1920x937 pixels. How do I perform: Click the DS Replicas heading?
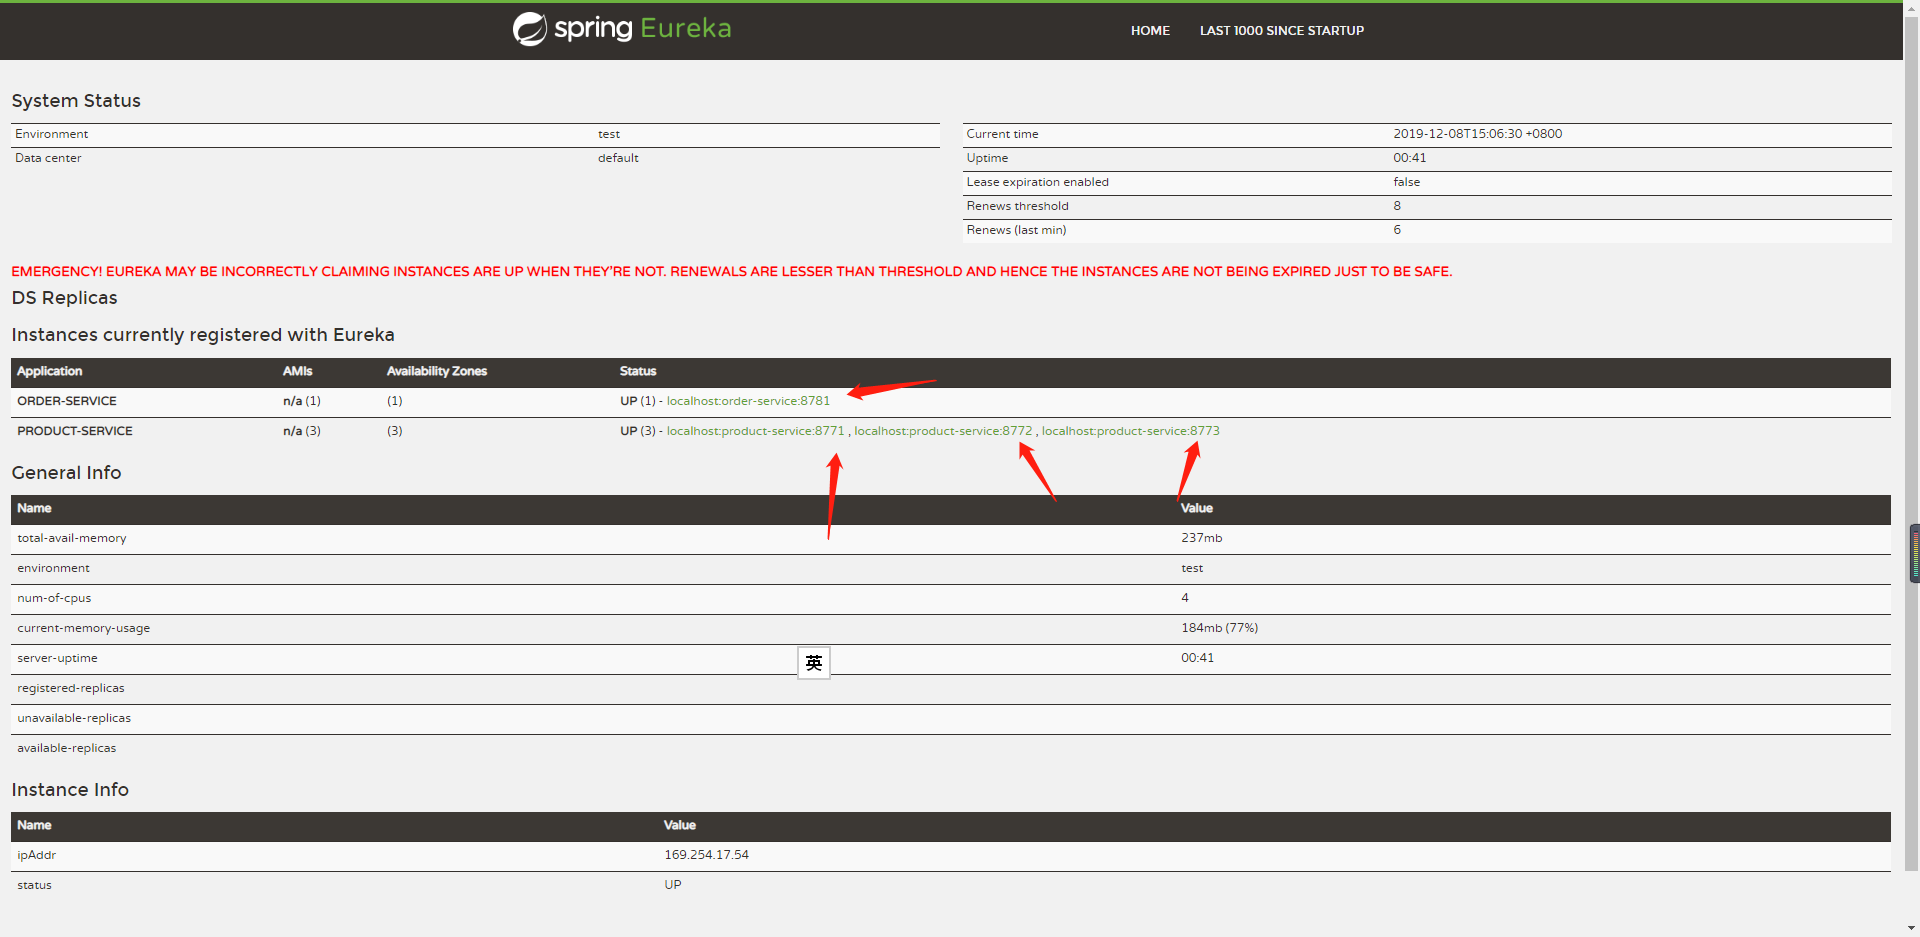[65, 298]
